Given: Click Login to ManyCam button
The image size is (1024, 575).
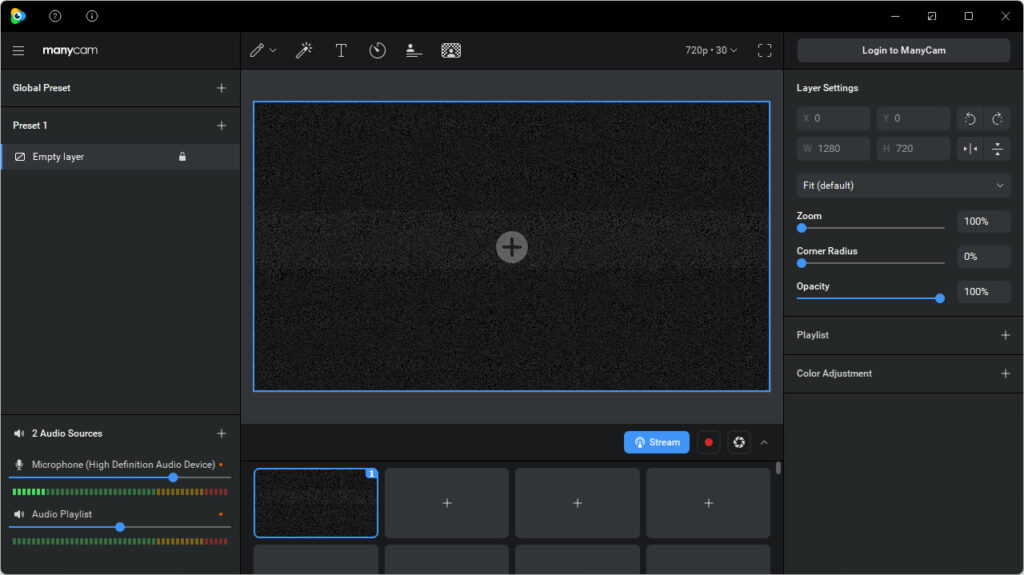Looking at the screenshot, I should click(903, 50).
